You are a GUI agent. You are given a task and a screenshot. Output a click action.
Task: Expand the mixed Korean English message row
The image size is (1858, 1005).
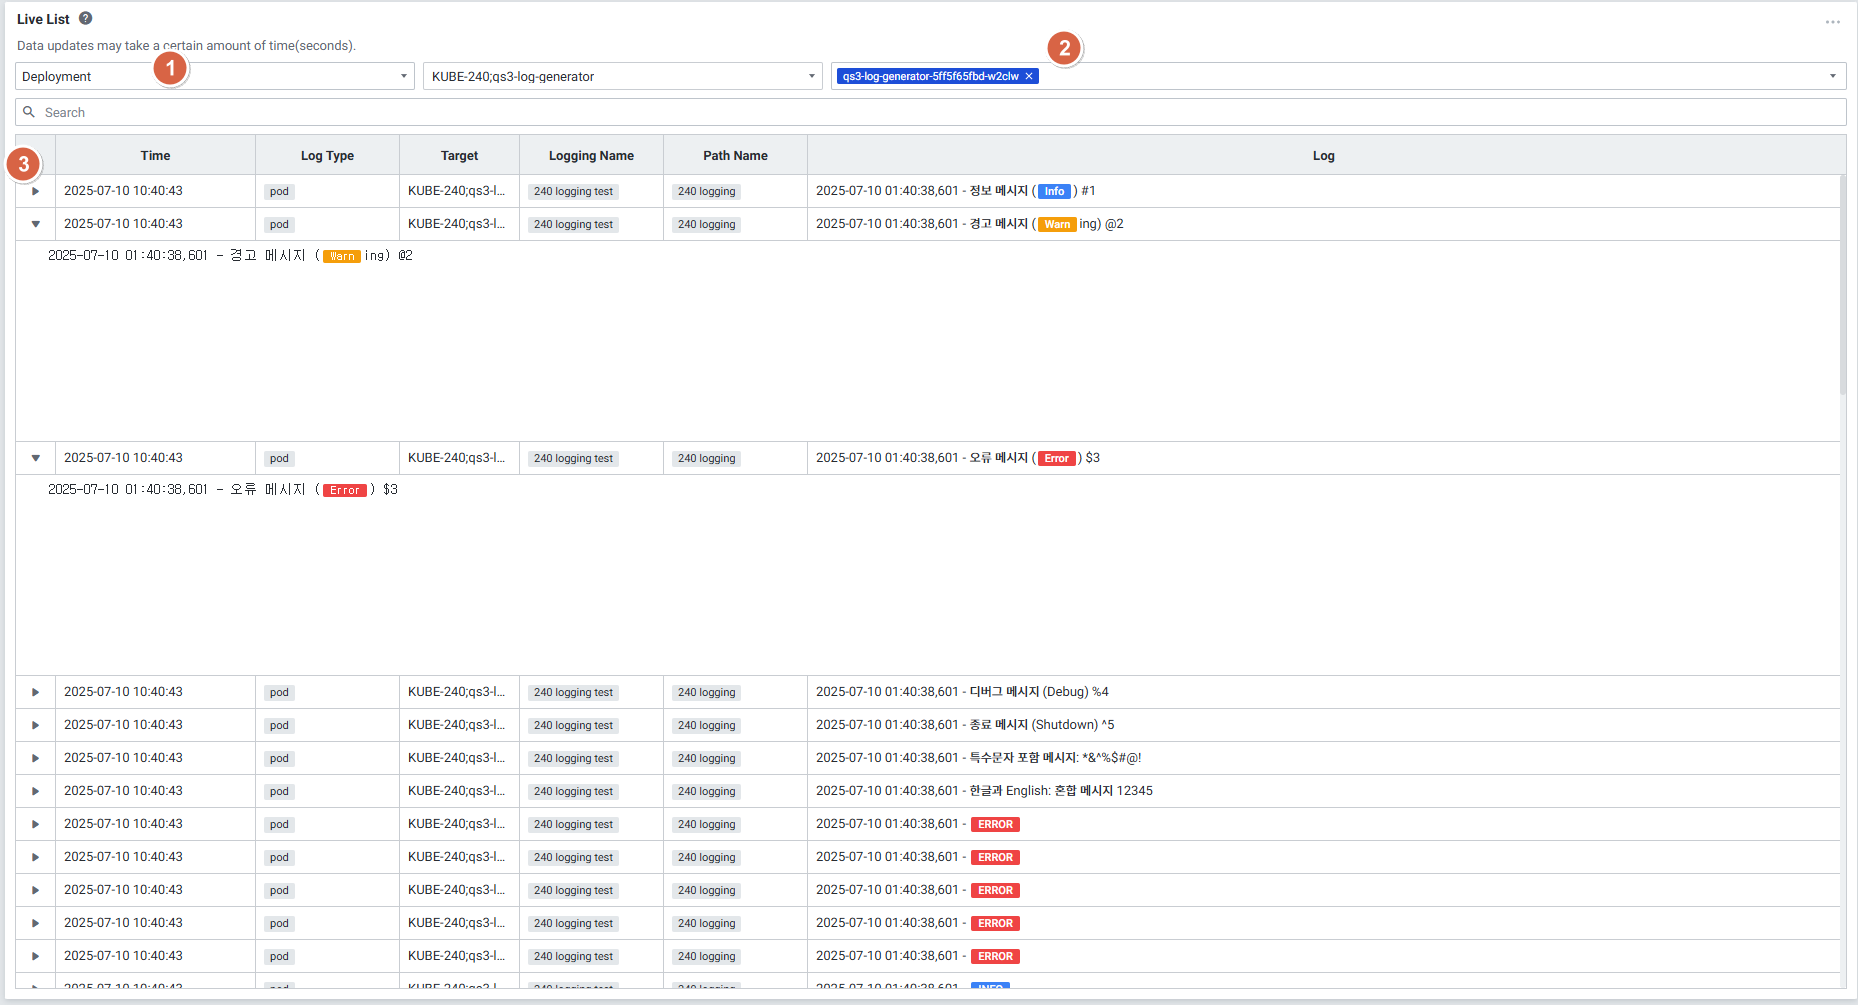coord(36,791)
